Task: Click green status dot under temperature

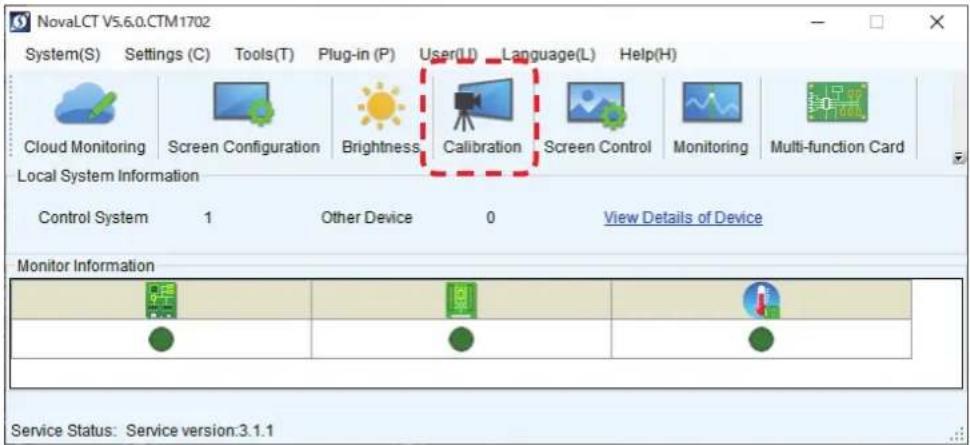Action: pyautogui.click(x=762, y=339)
